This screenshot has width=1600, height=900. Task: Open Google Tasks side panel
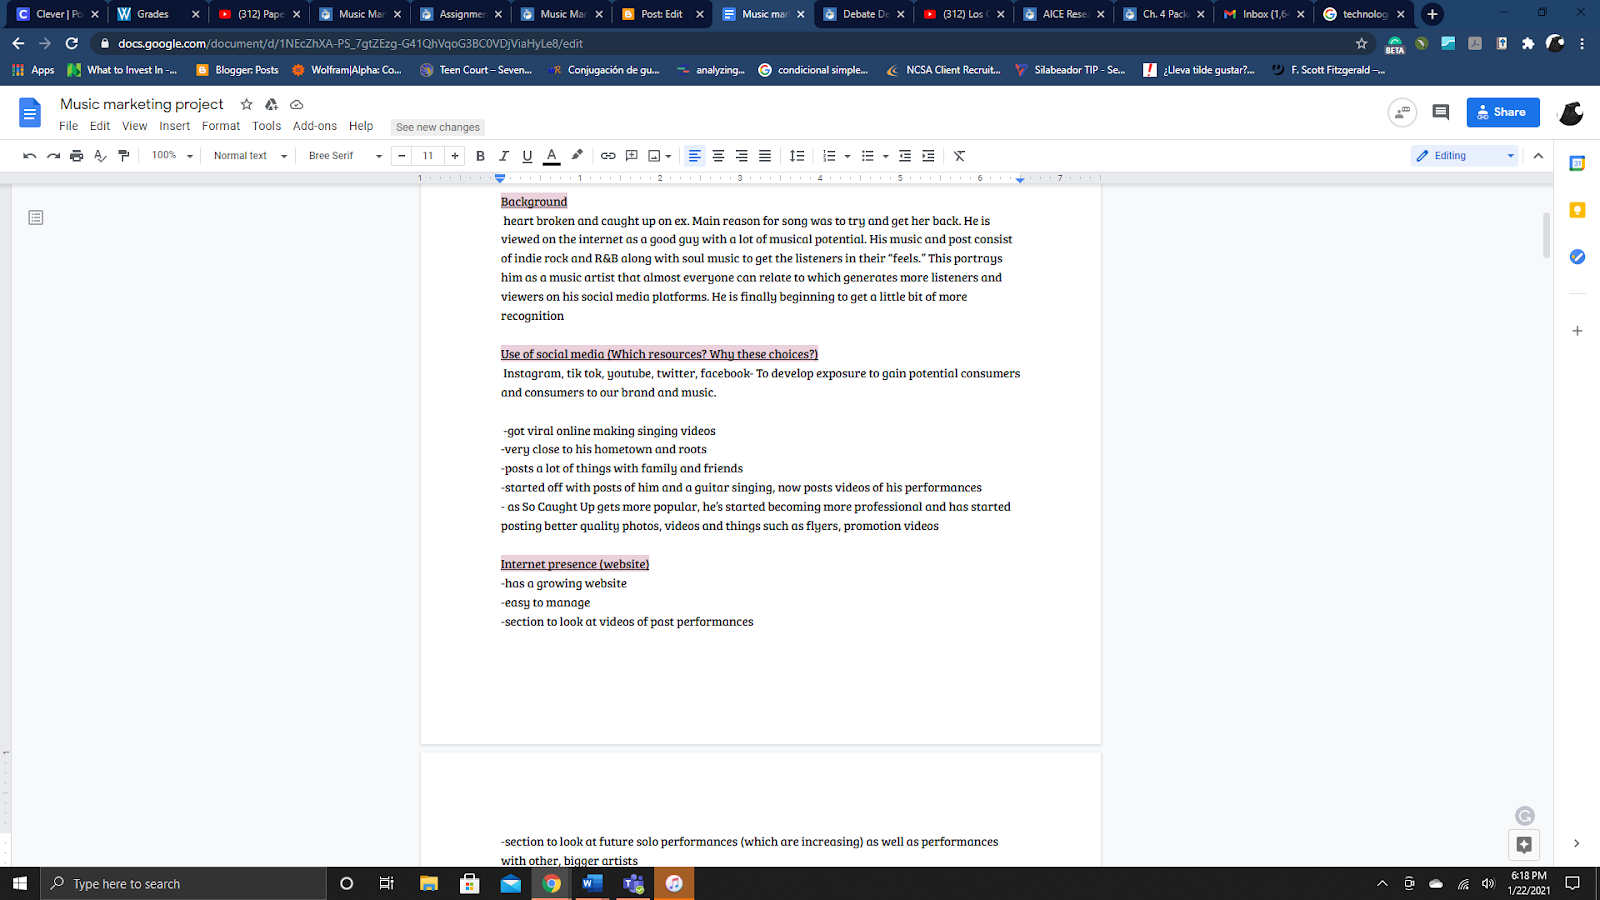click(x=1577, y=257)
